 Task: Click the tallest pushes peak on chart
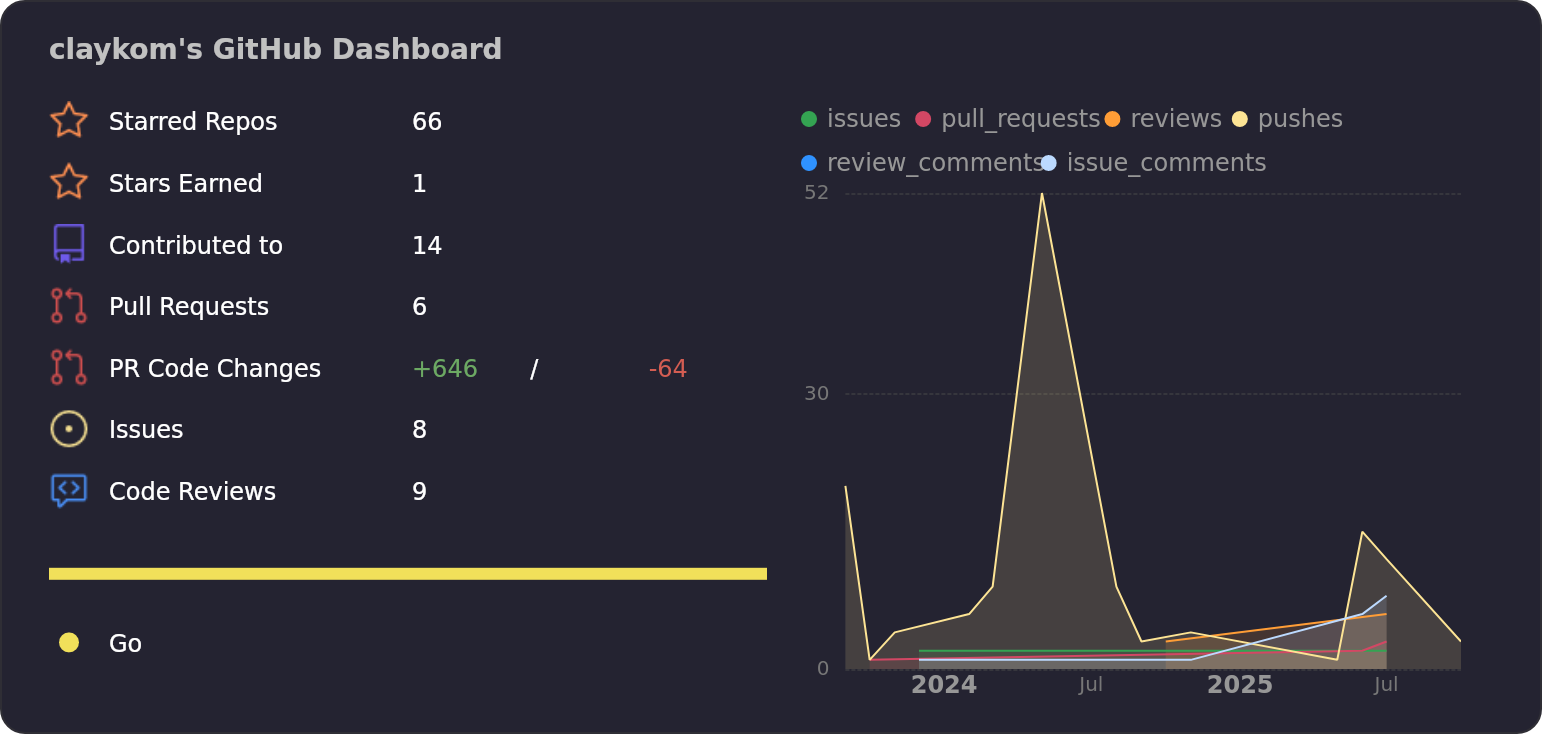coord(1042,194)
